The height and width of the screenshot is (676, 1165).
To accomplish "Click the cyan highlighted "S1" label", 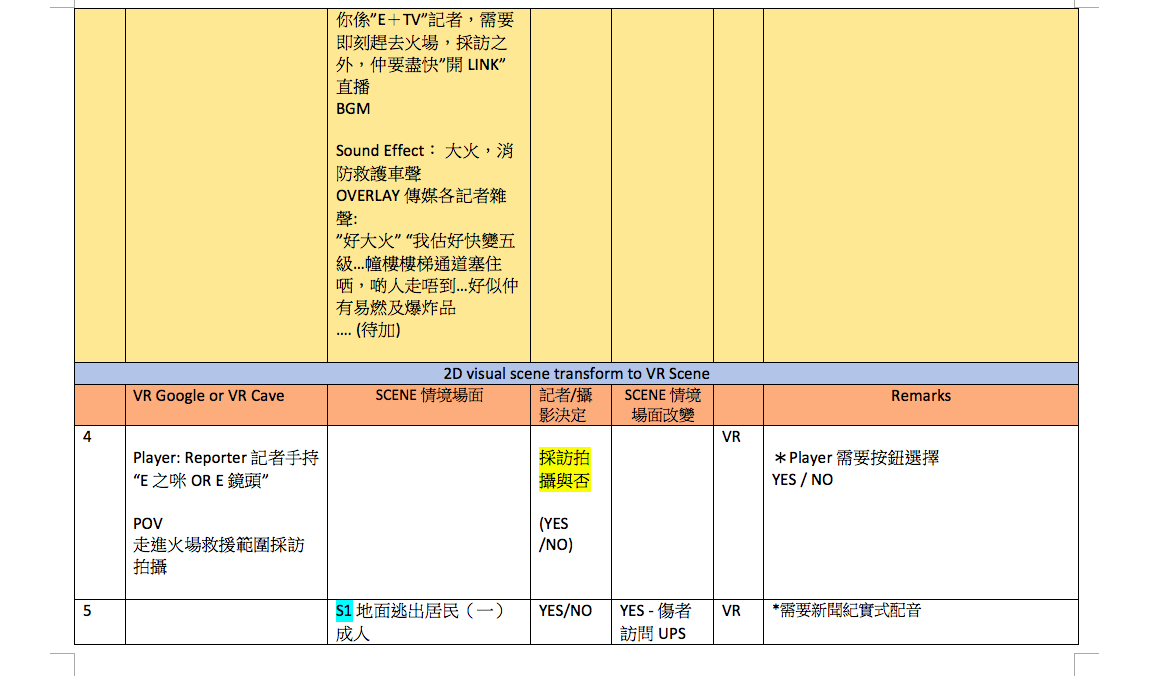I will 344,611.
